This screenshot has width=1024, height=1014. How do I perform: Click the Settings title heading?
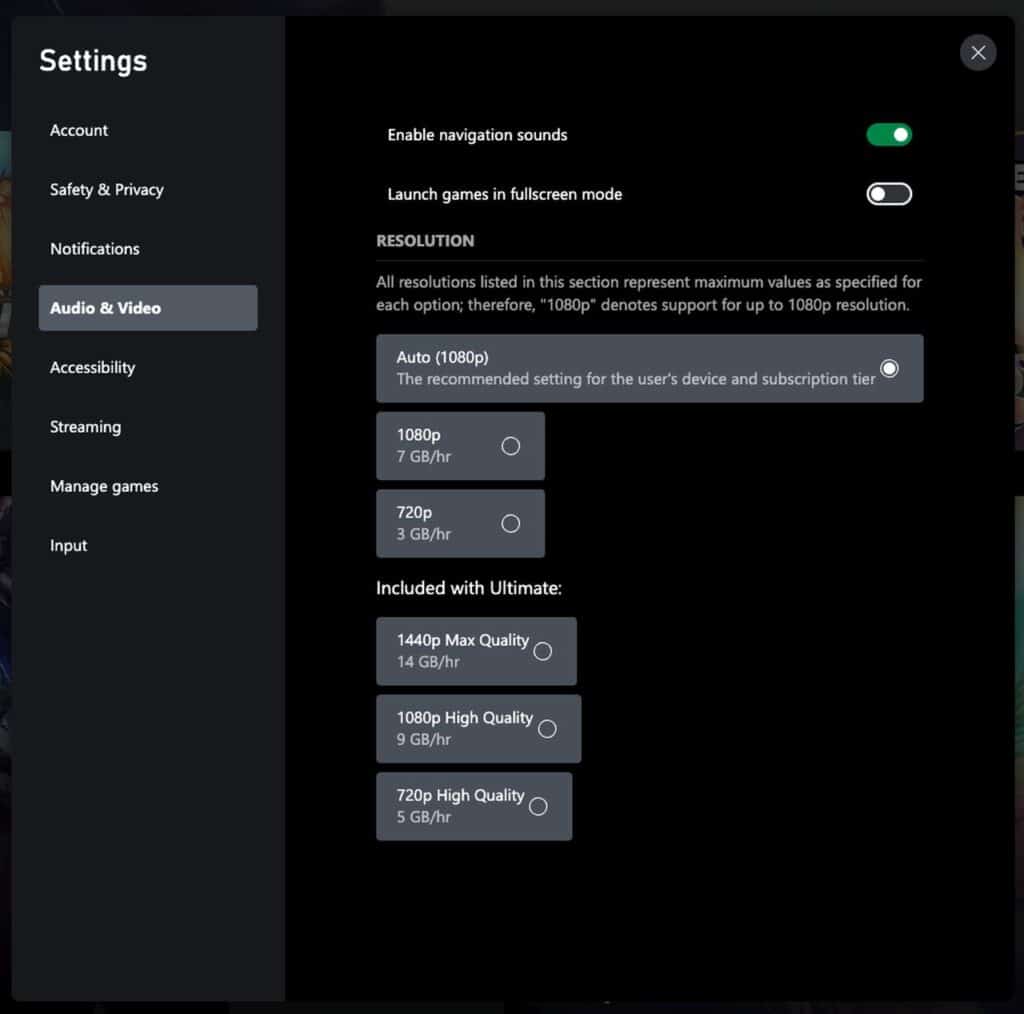93,61
